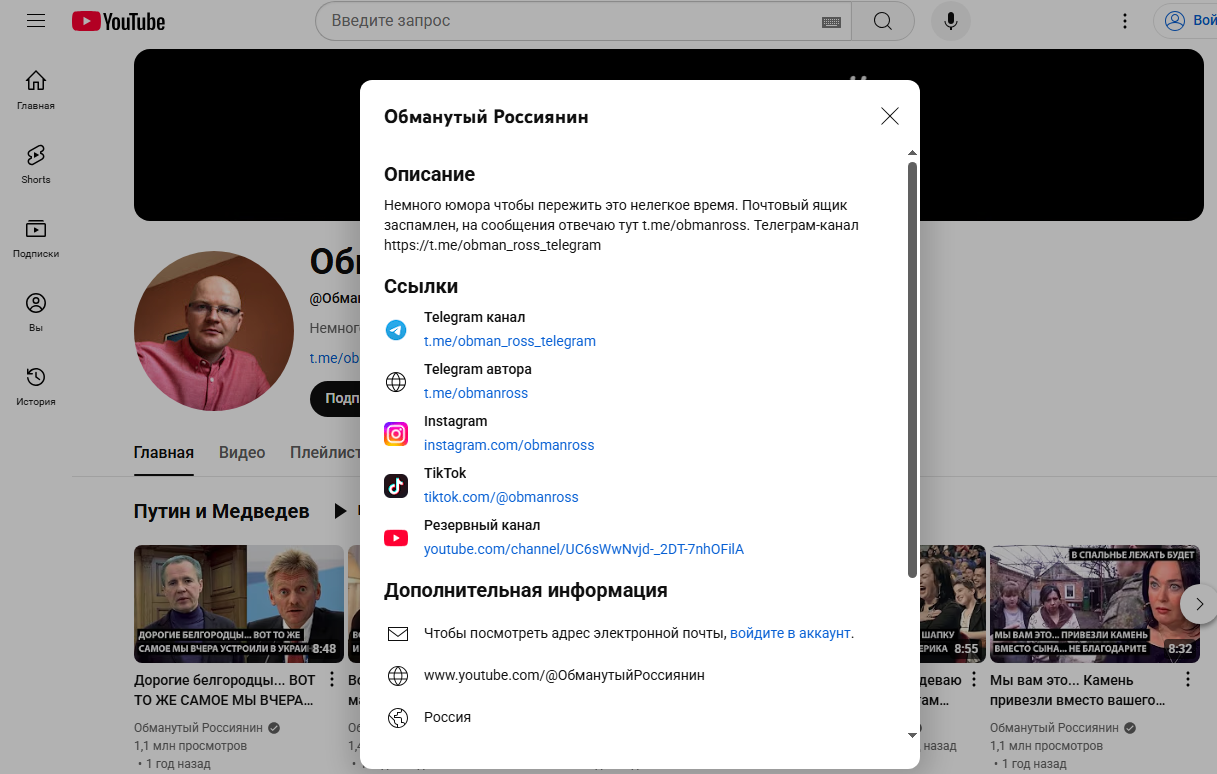Click the globe icon beside the channel URL

coord(398,676)
